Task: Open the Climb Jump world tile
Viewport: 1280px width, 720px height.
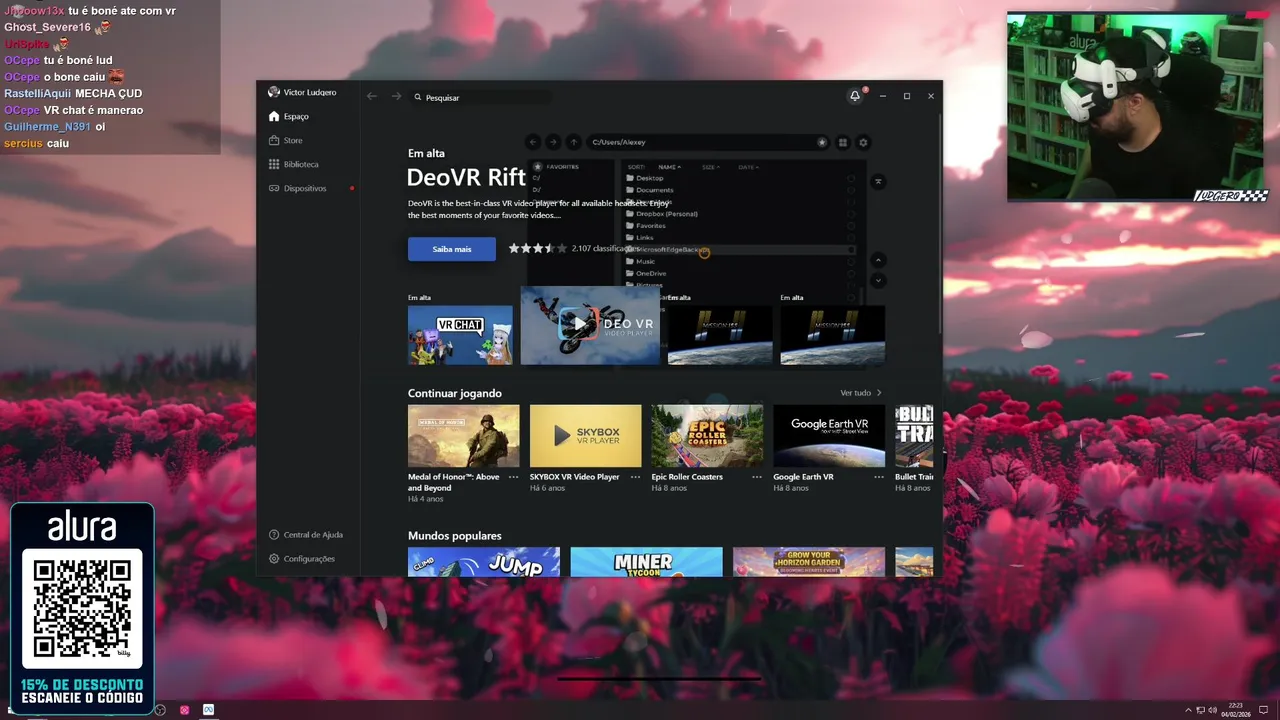Action: [x=484, y=562]
